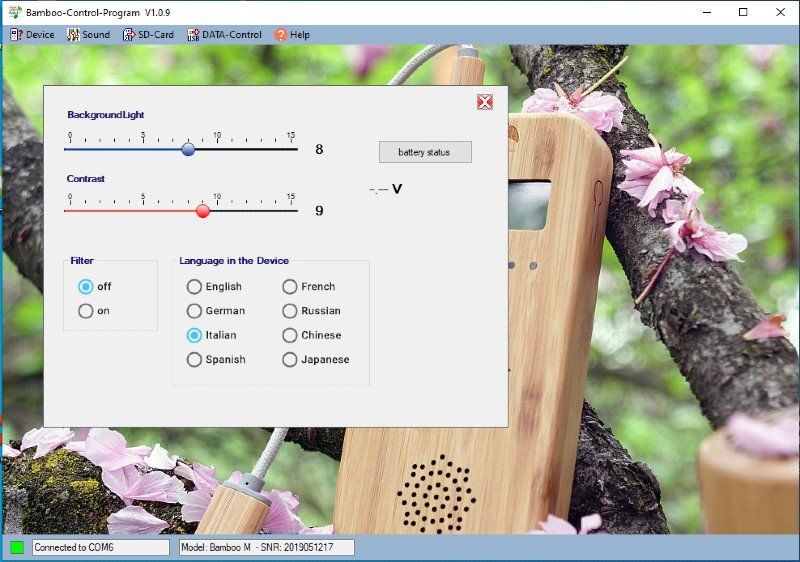Click the Connected to COM6 status field
This screenshot has height=562, width=800.
(101, 547)
